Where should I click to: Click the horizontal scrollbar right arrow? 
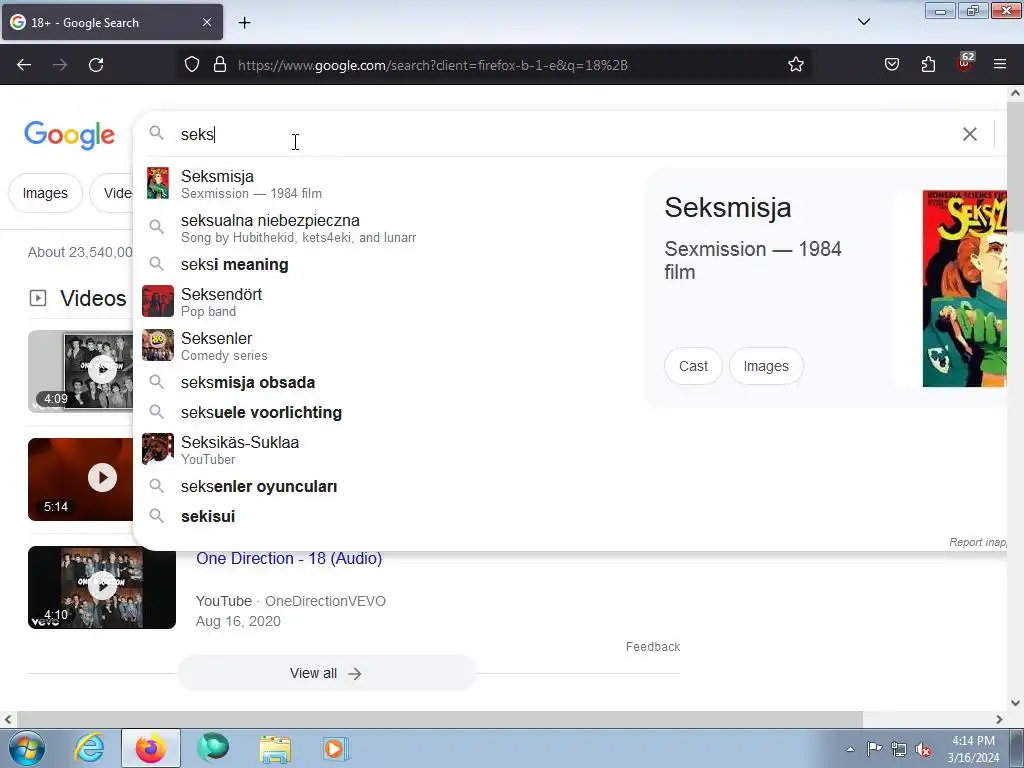point(999,719)
